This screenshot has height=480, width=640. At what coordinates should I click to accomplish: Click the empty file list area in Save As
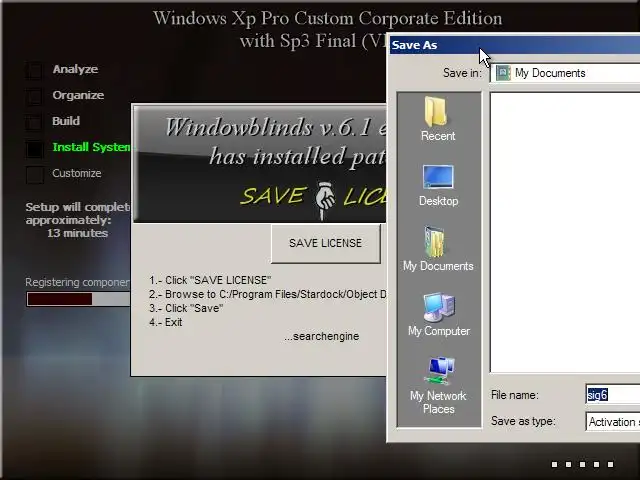(x=565, y=233)
